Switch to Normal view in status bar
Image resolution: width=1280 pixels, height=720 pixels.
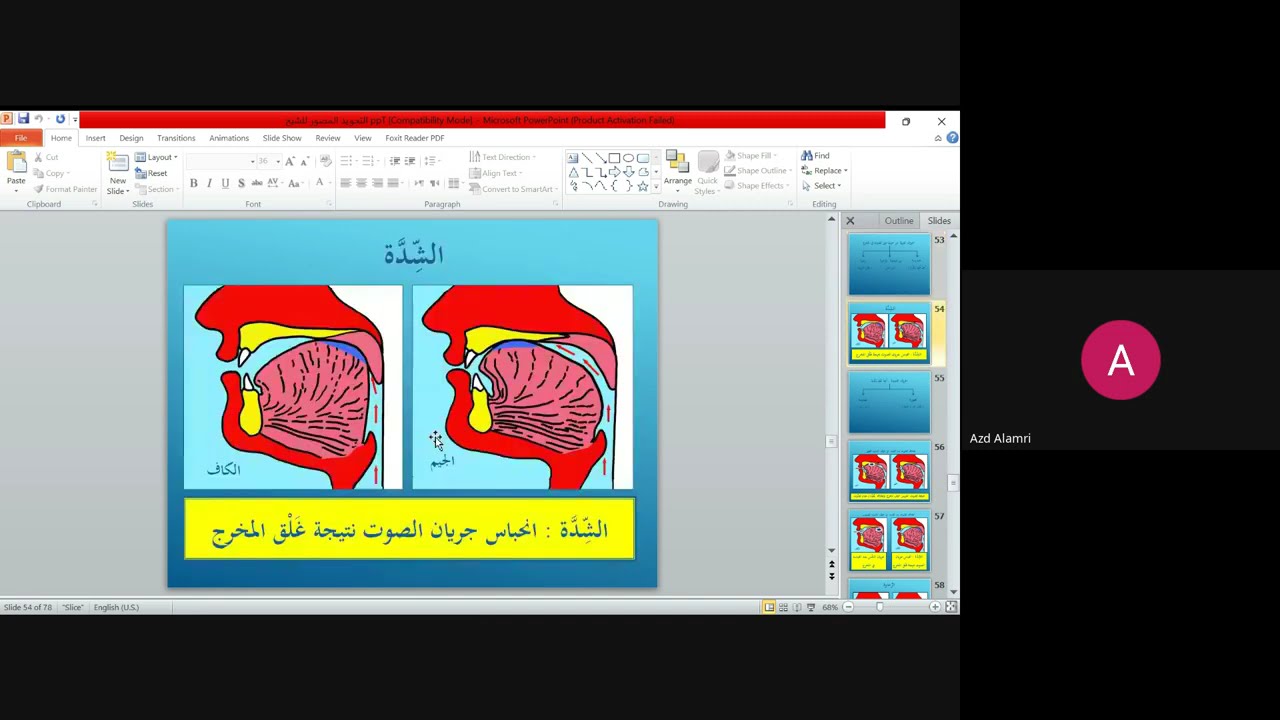(769, 607)
